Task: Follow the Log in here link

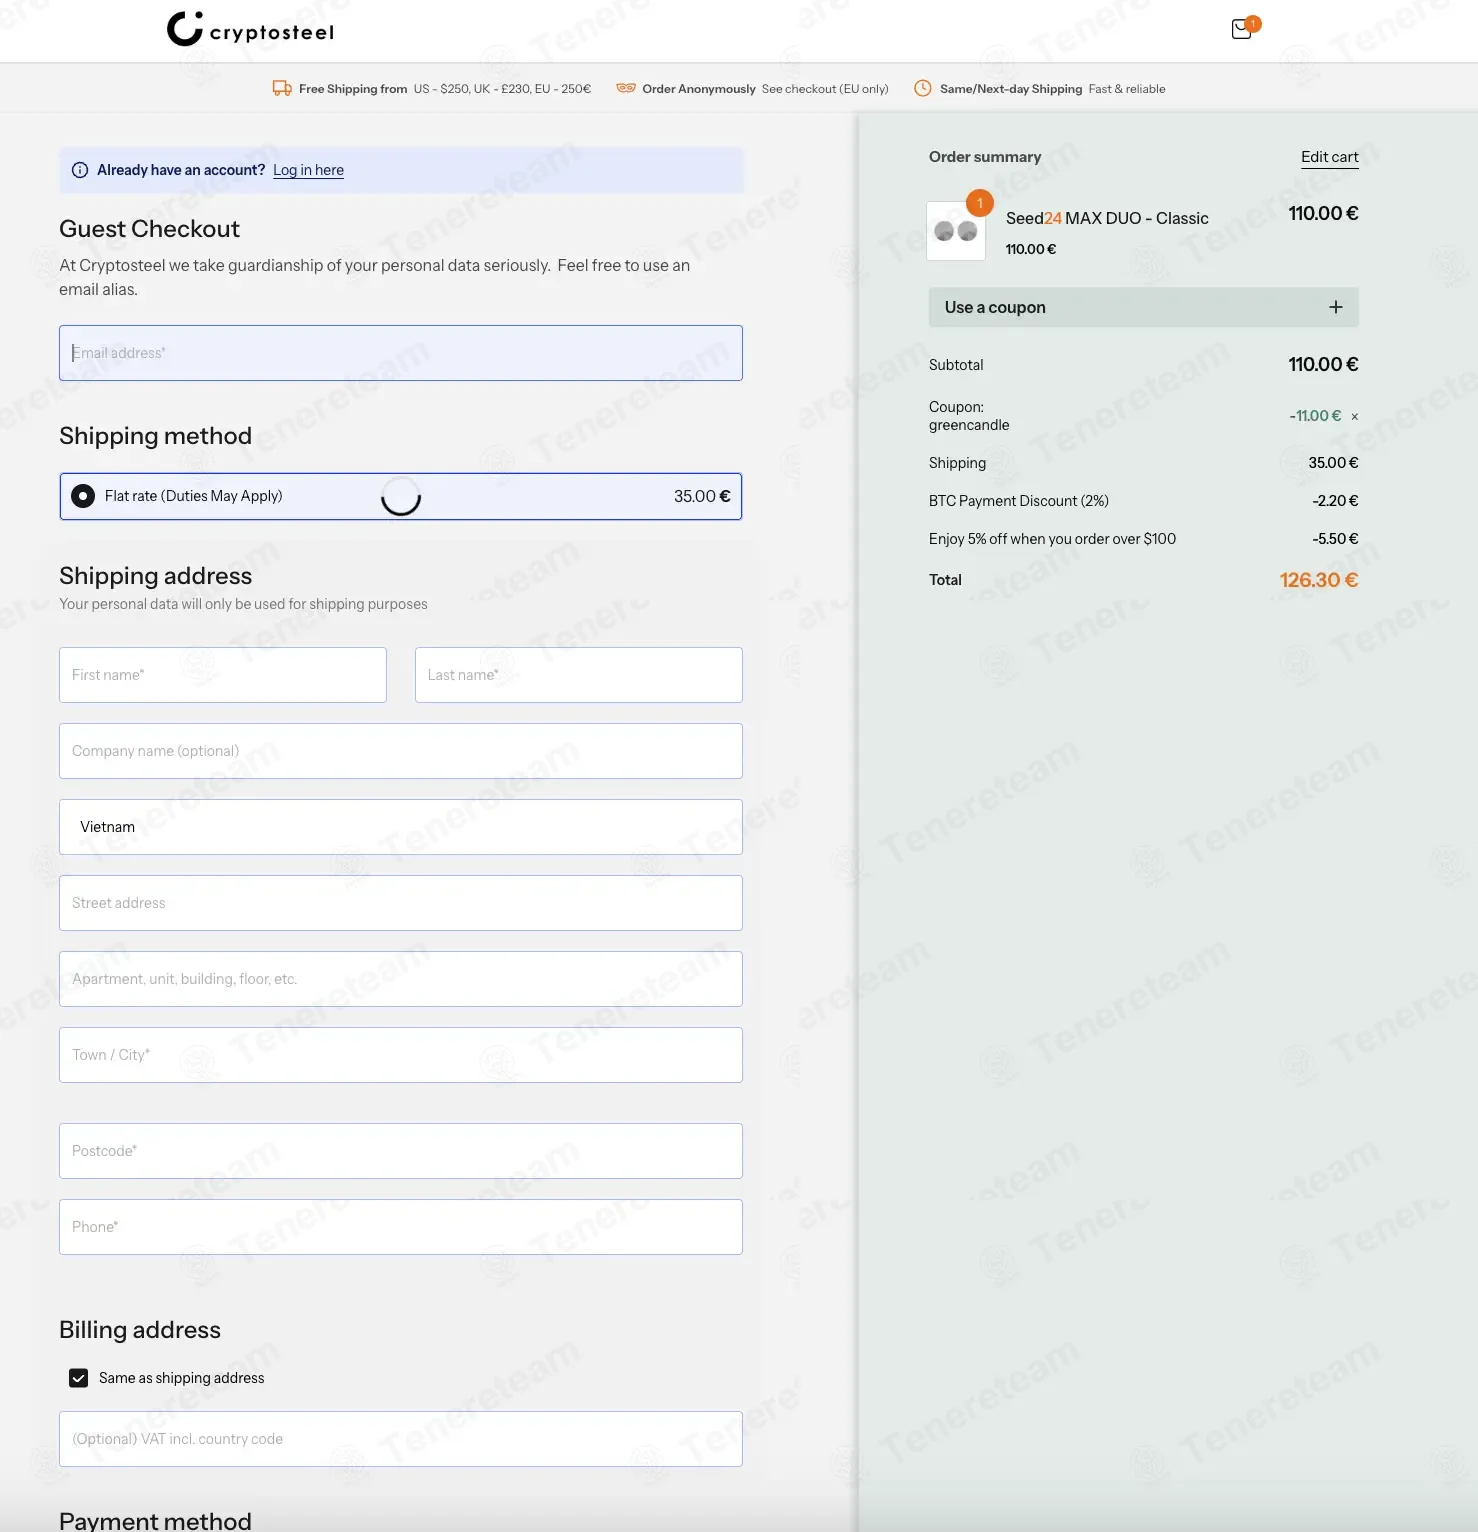Action: [x=308, y=170]
